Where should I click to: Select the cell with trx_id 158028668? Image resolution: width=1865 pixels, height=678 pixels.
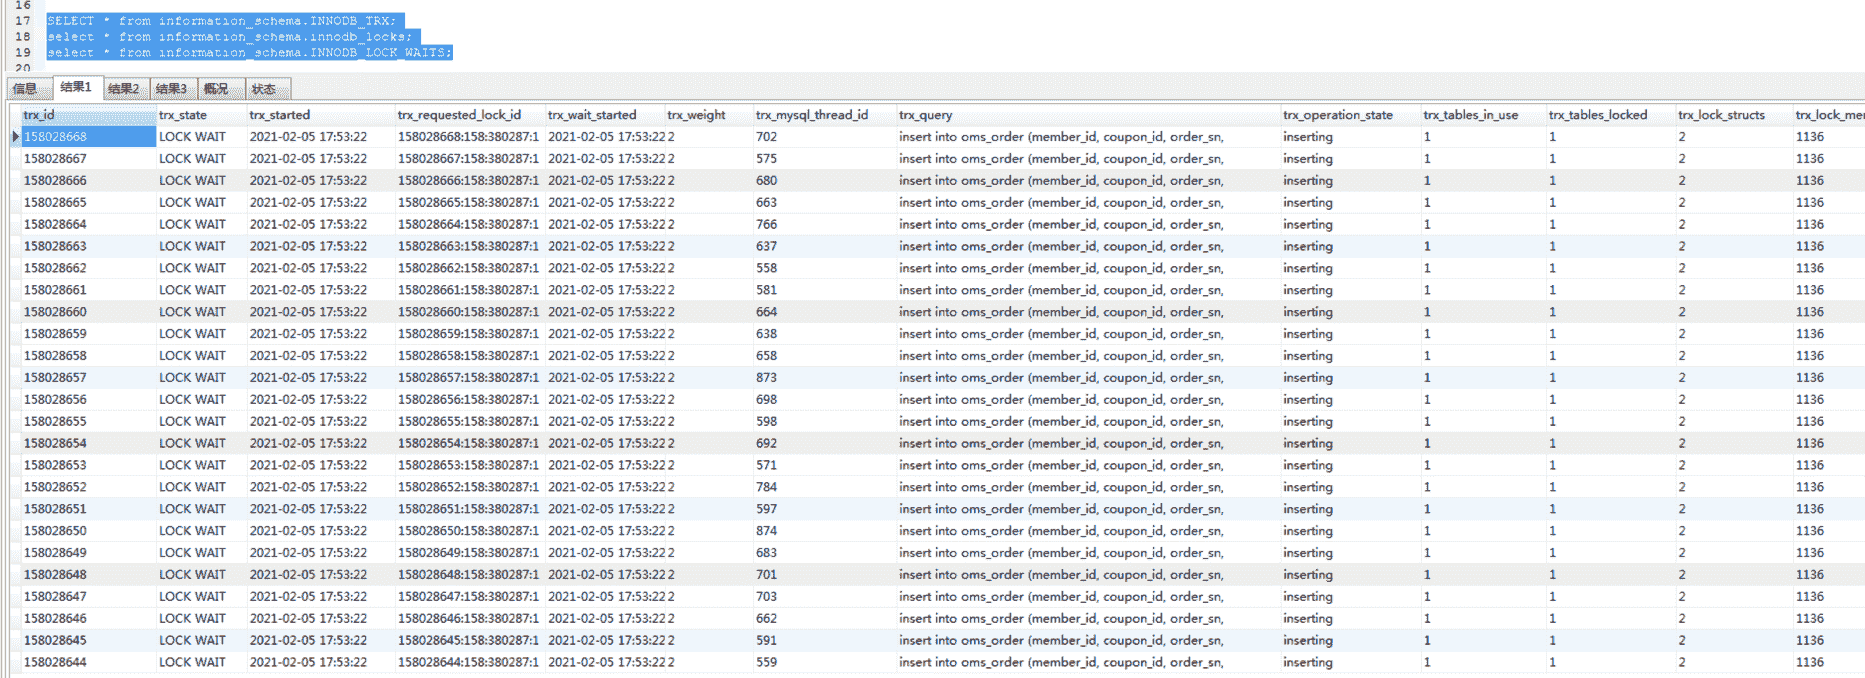(x=88, y=137)
